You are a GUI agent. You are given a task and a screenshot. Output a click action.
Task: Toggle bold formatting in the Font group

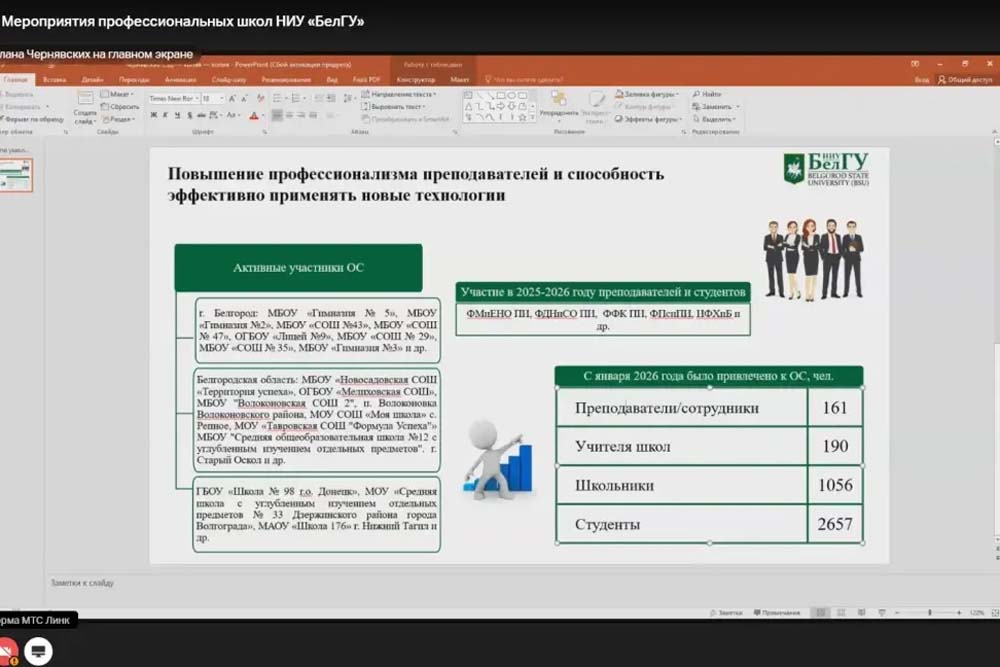click(153, 115)
